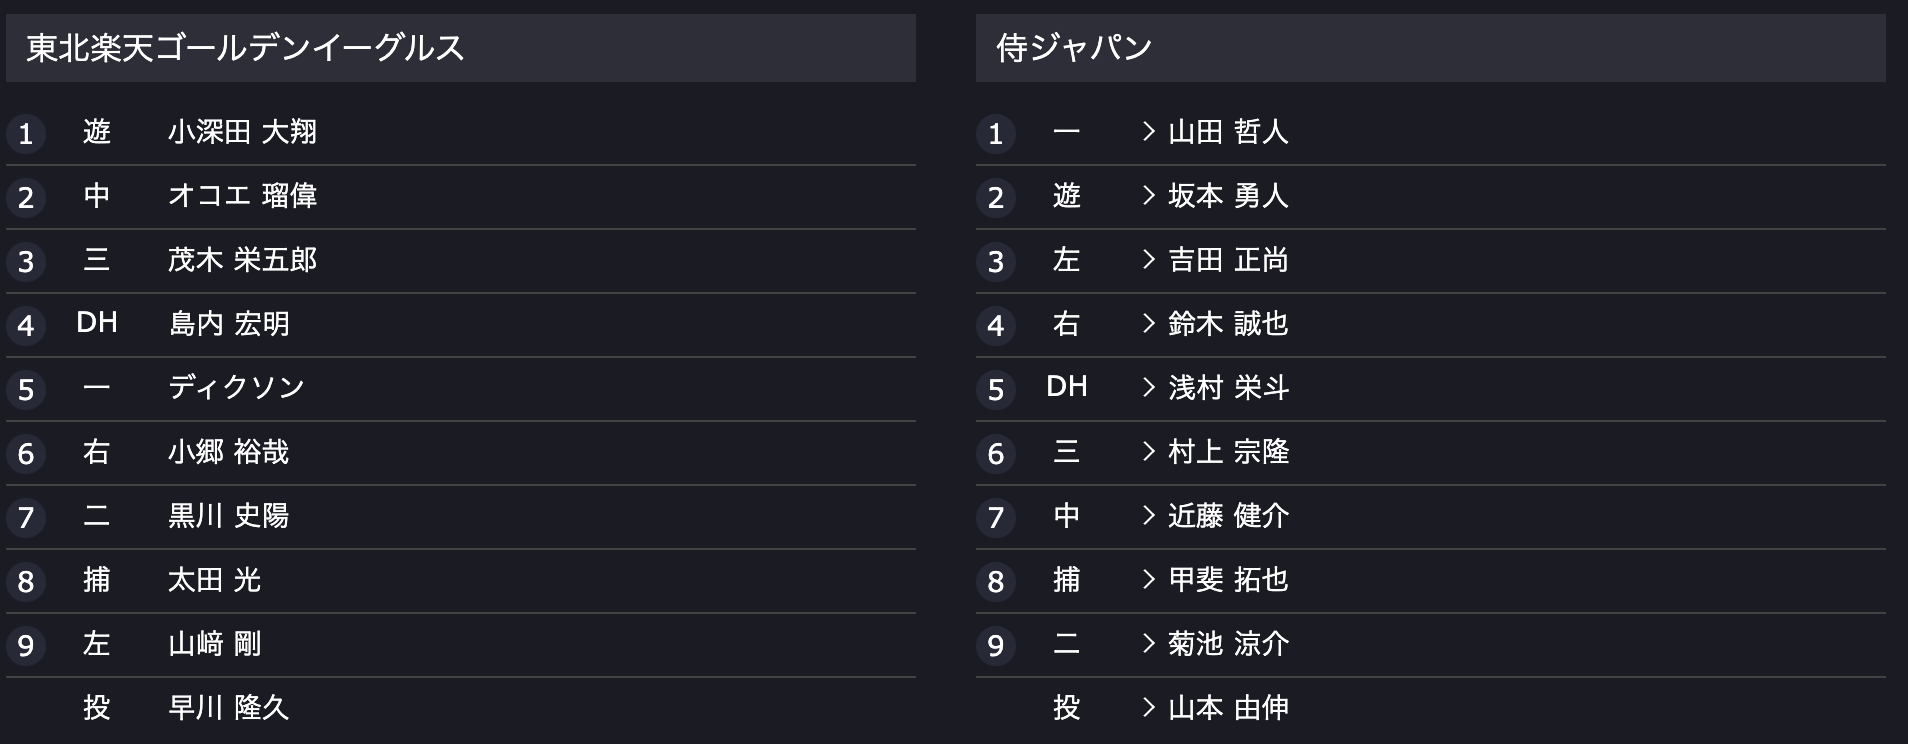Click the chevron beside 鈴木 誠也
Screen dimensions: 1908x744
tap(1149, 324)
